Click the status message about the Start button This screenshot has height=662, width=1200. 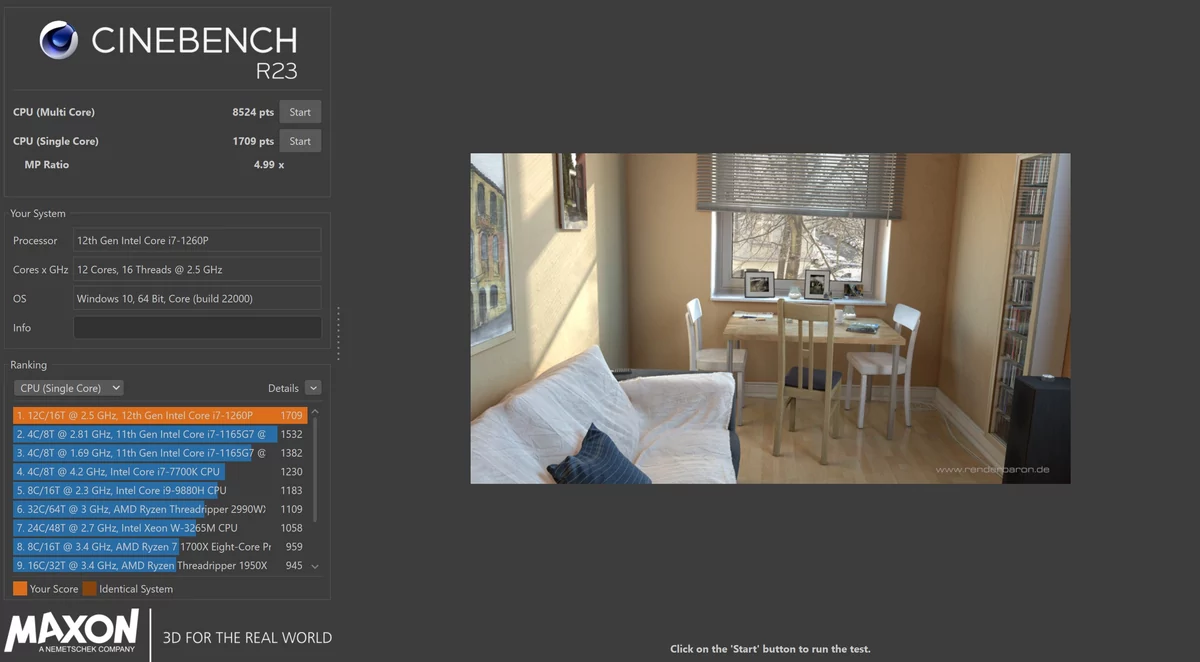770,649
